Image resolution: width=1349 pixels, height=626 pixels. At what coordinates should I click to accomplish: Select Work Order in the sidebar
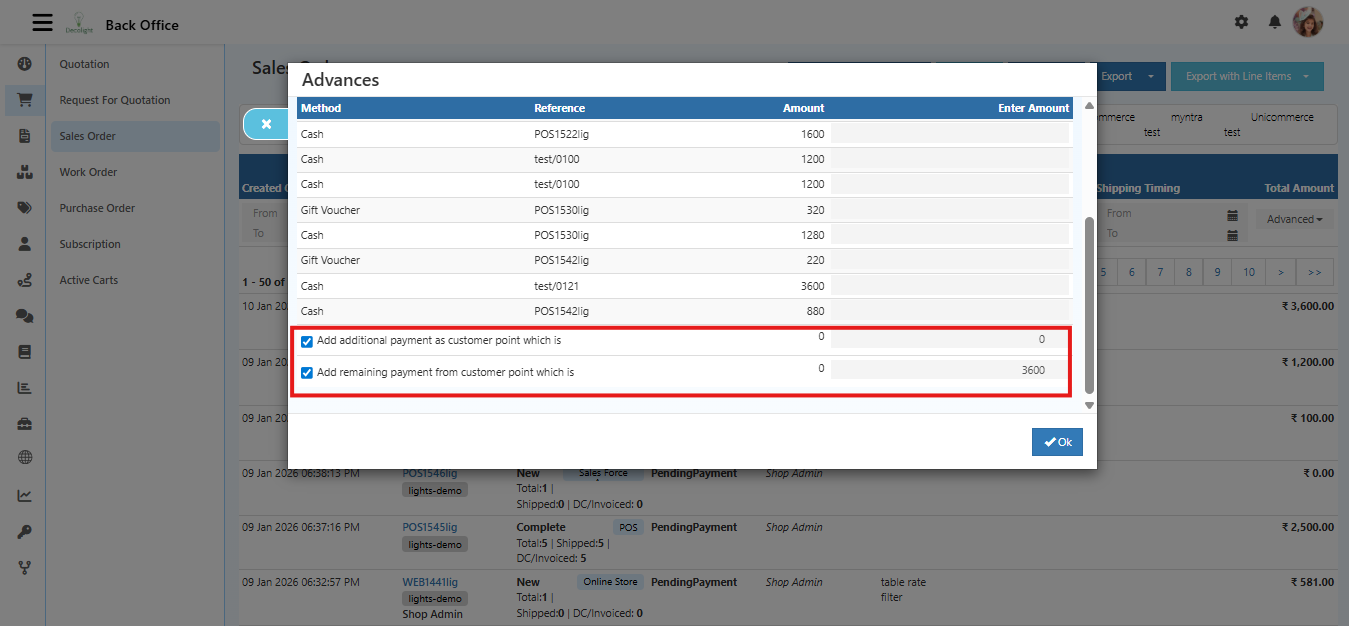coord(88,172)
